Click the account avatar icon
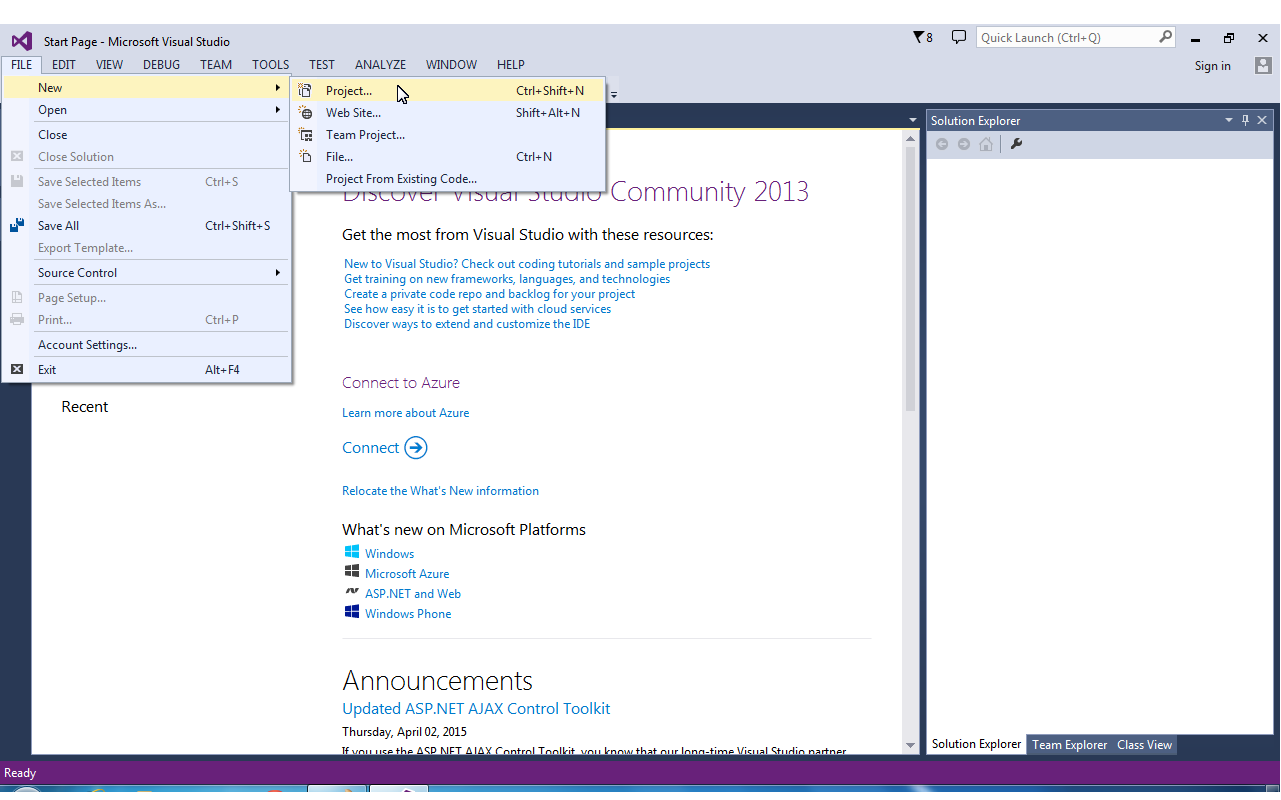This screenshot has width=1281, height=800. pos(1261,65)
